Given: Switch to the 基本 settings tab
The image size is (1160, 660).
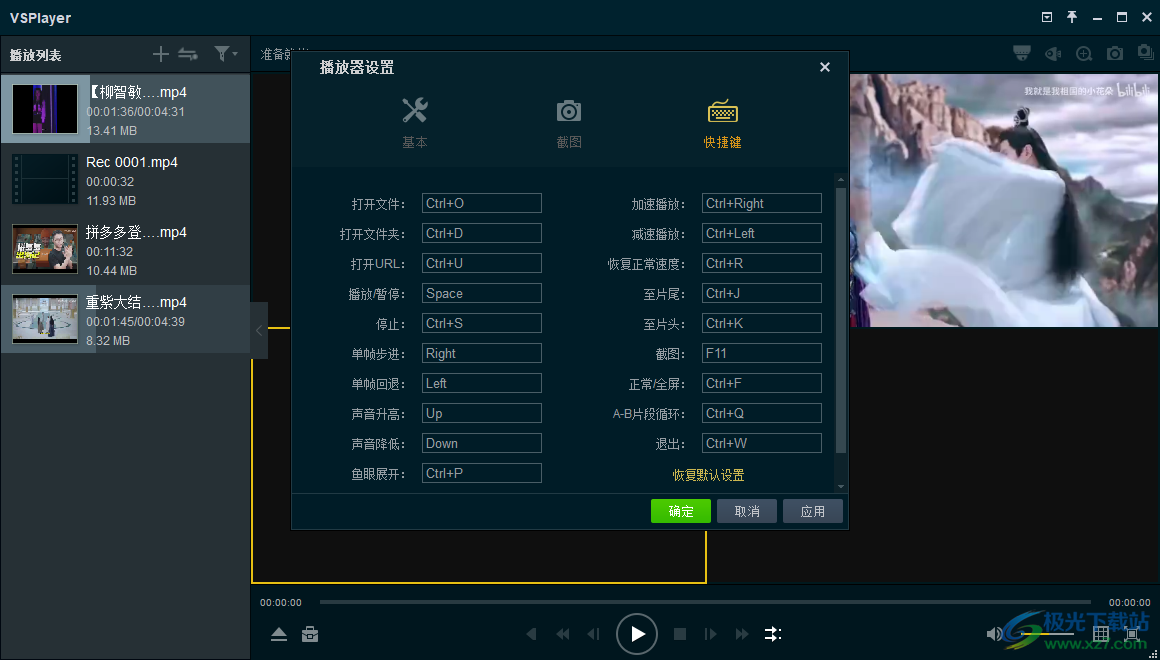Looking at the screenshot, I should click(x=415, y=123).
